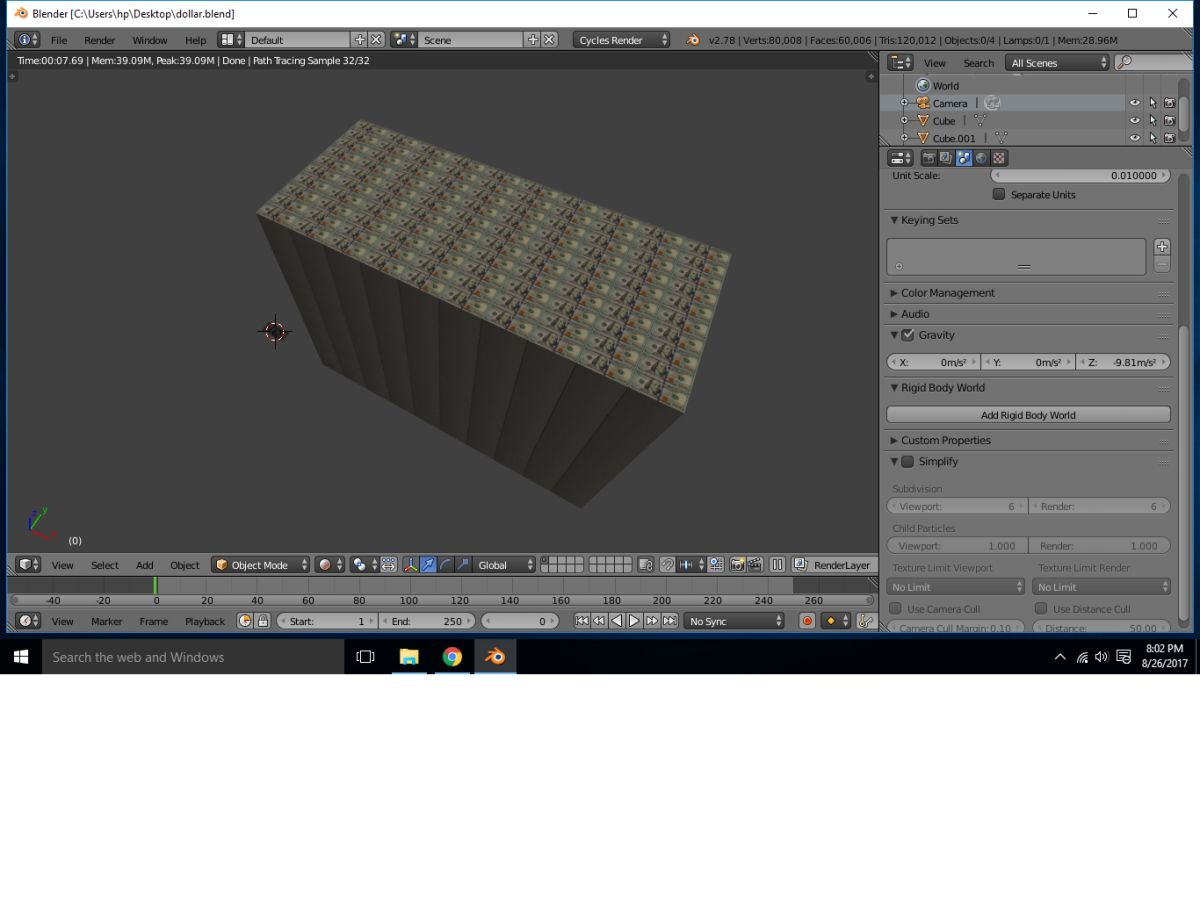
Task: Select the translate manipulator arrow
Action: coord(428,565)
